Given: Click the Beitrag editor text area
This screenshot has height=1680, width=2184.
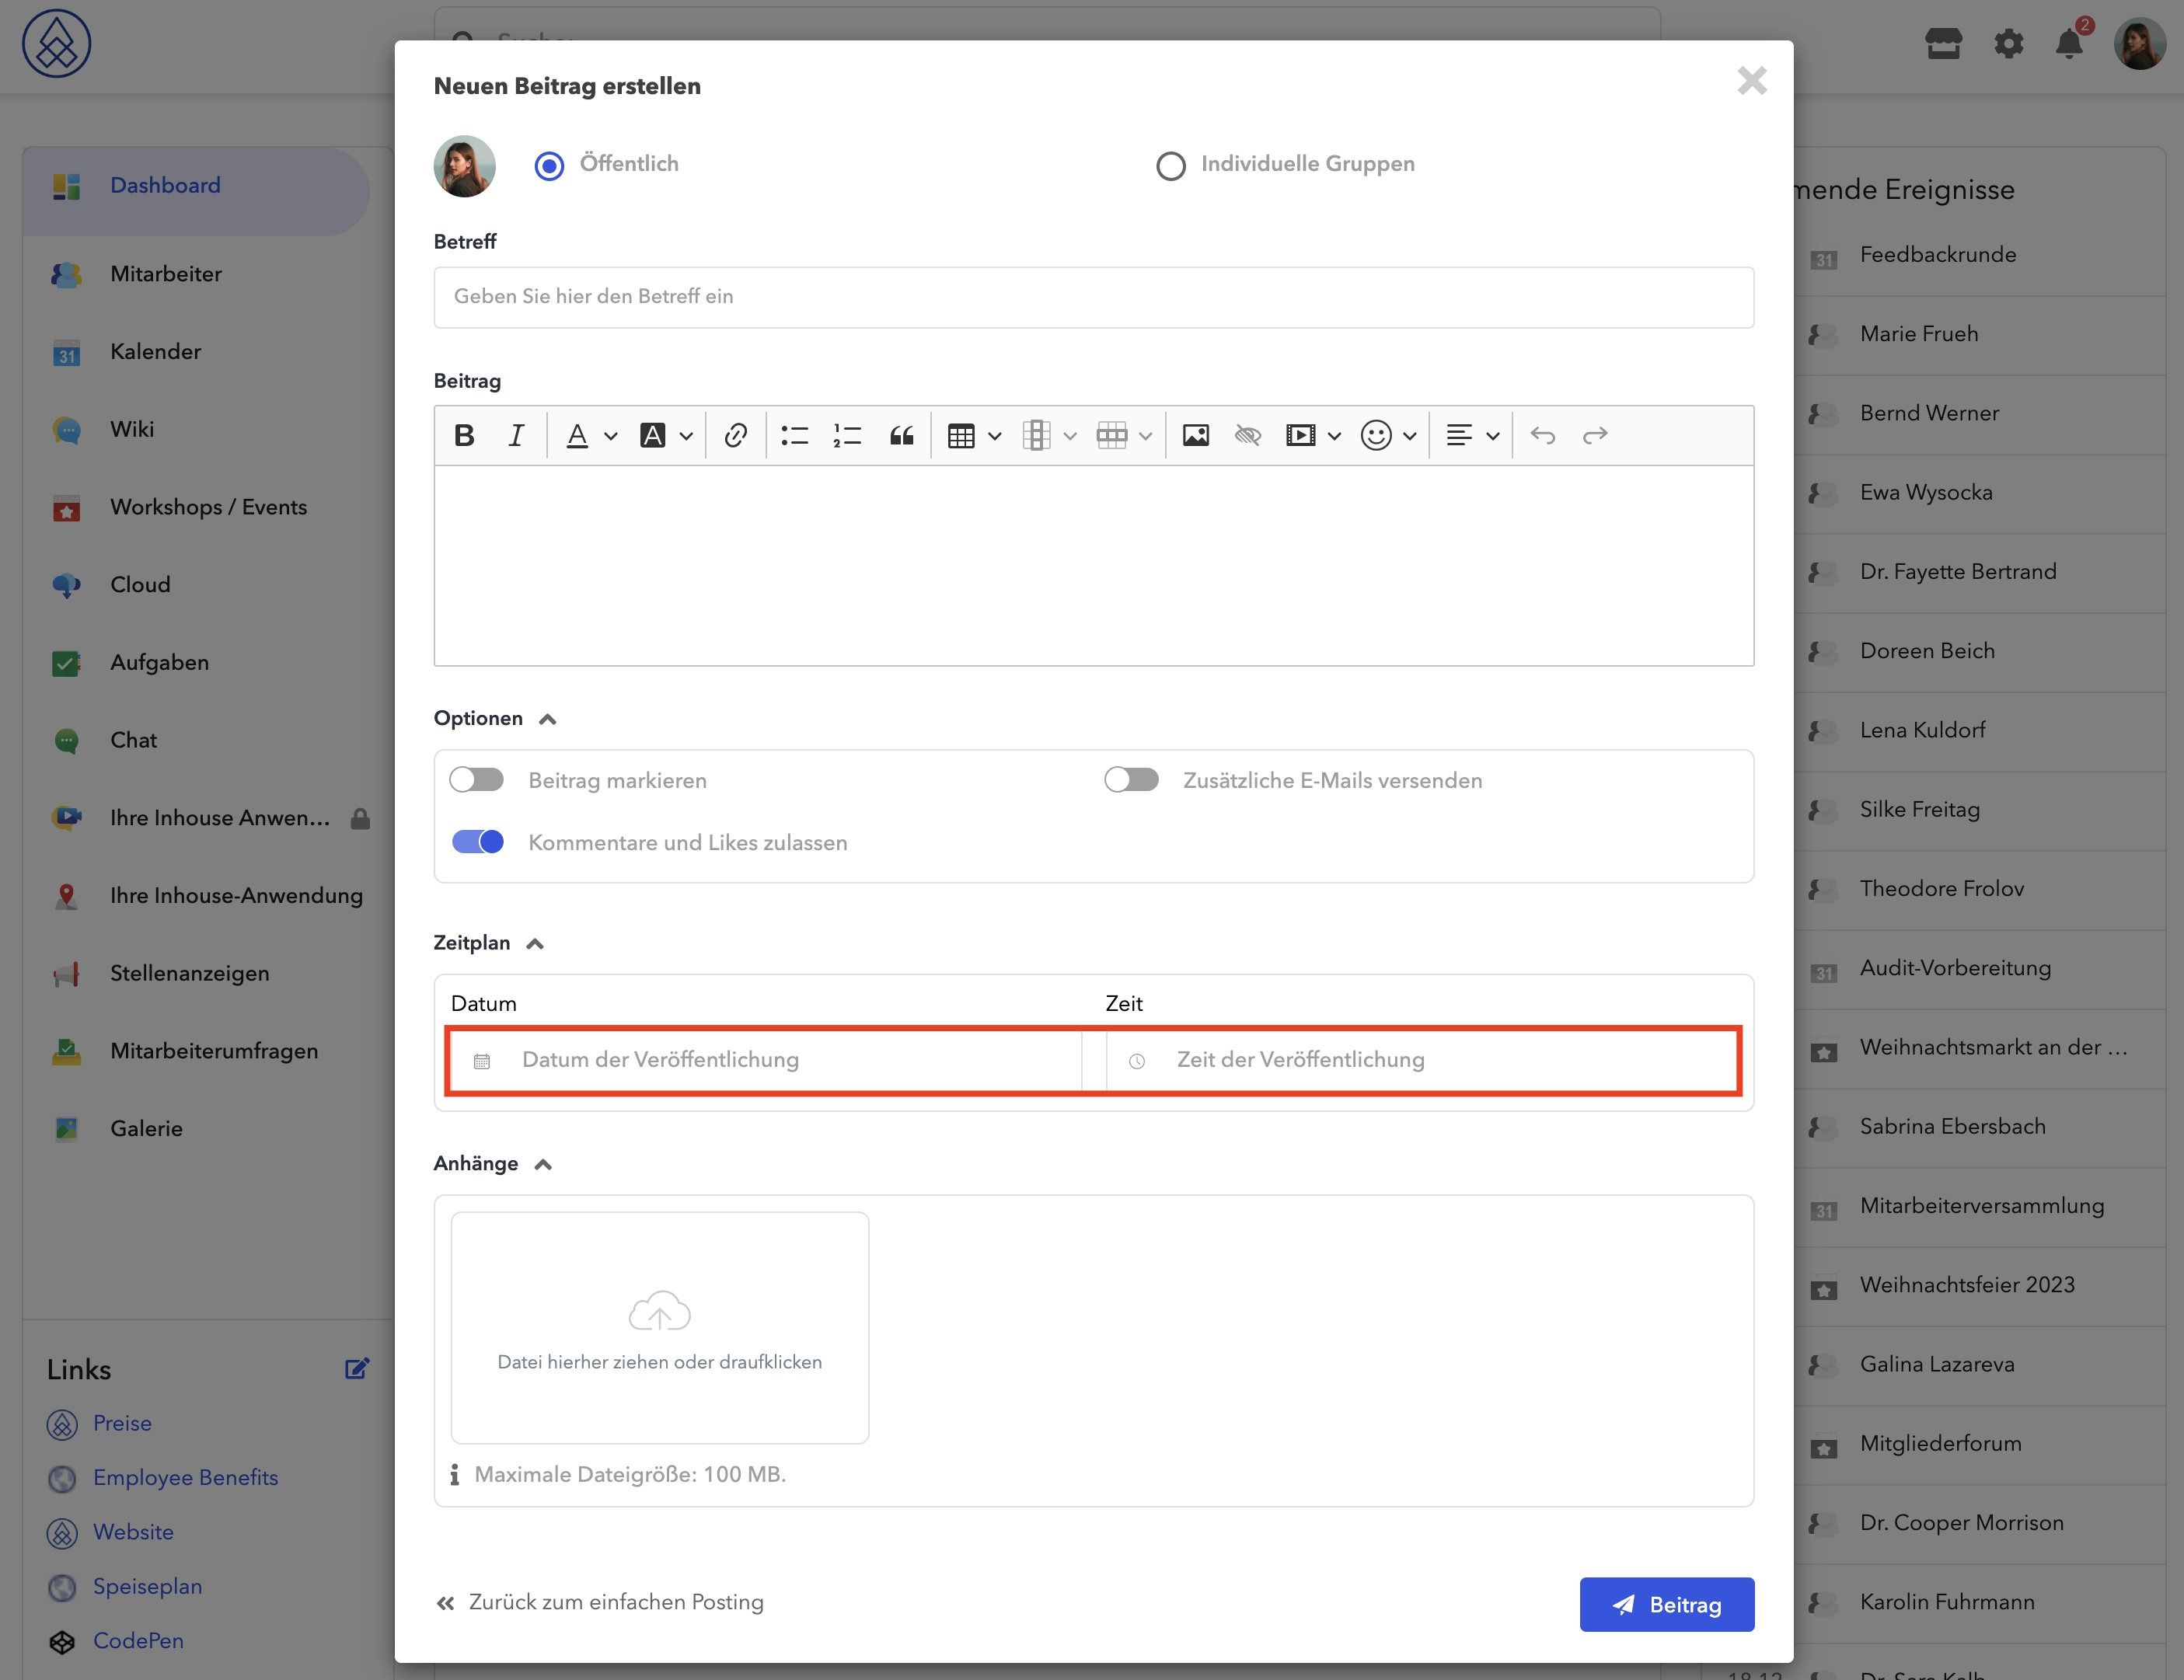Looking at the screenshot, I should (x=1093, y=565).
